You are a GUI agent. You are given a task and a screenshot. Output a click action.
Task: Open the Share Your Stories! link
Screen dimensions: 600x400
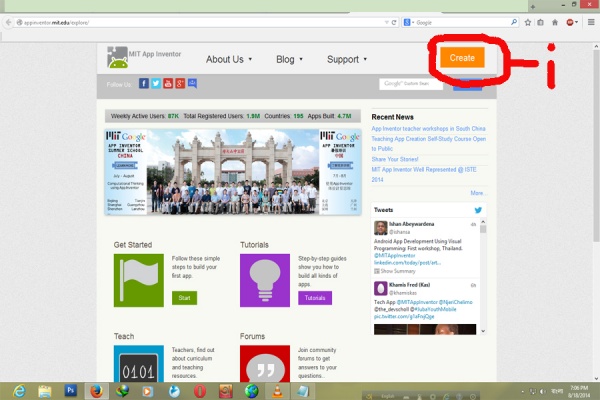pyautogui.click(x=395, y=159)
